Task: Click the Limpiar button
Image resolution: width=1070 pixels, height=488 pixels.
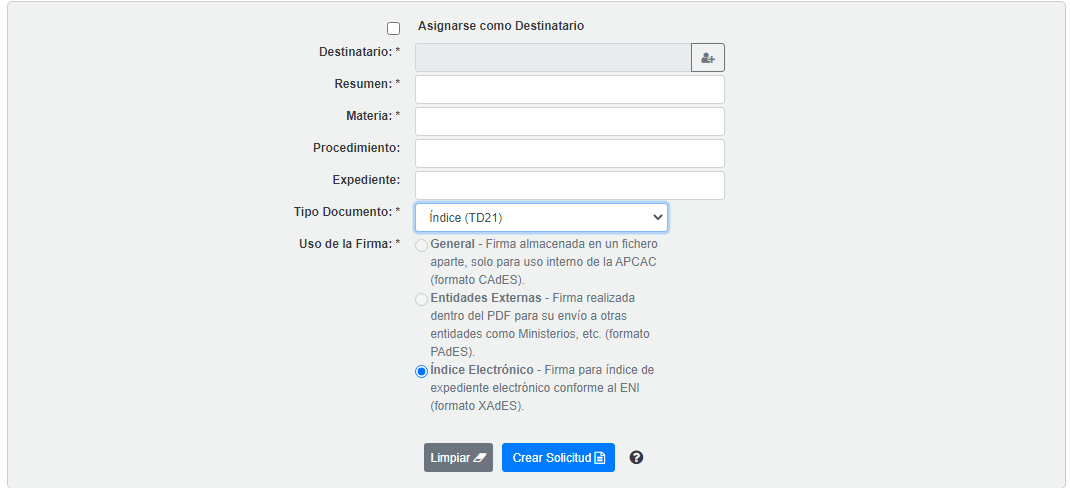Action: tap(458, 457)
